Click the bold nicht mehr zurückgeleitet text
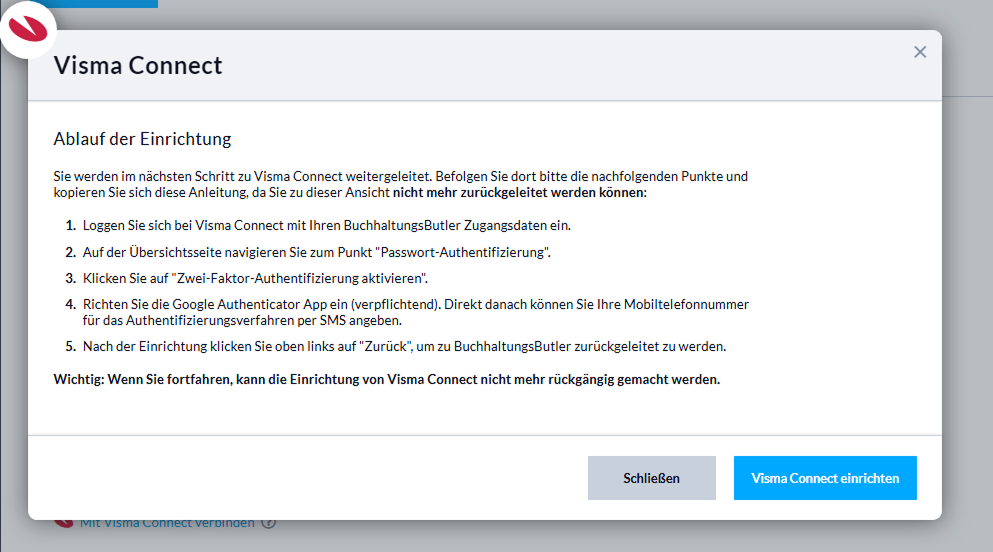The image size is (993, 552). tap(519, 192)
